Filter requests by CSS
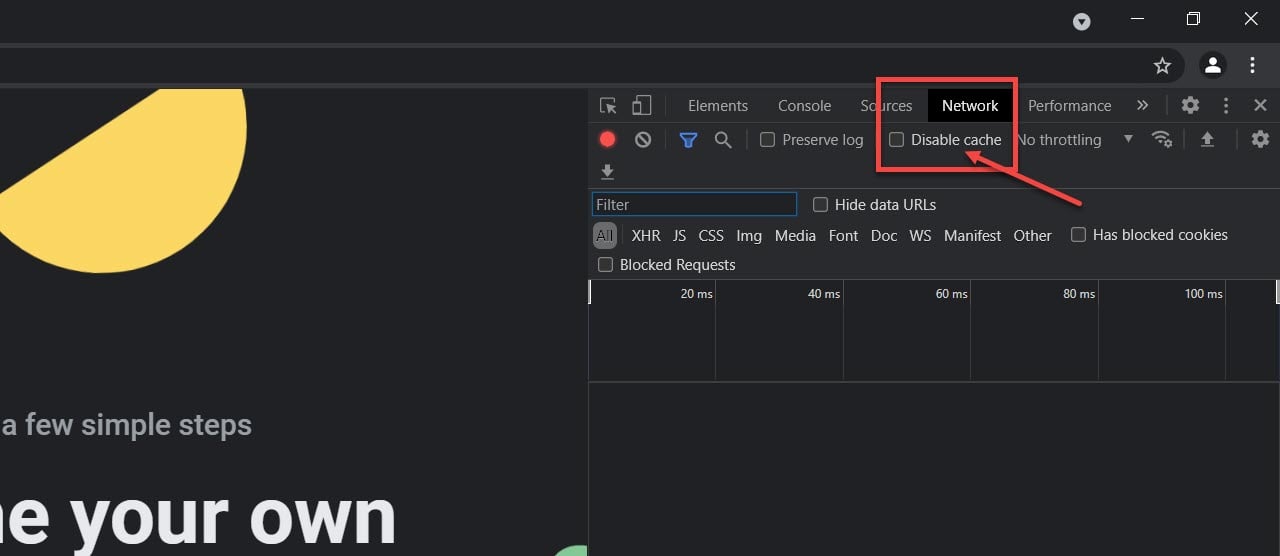Image resolution: width=1280 pixels, height=556 pixels. pyautogui.click(x=711, y=236)
